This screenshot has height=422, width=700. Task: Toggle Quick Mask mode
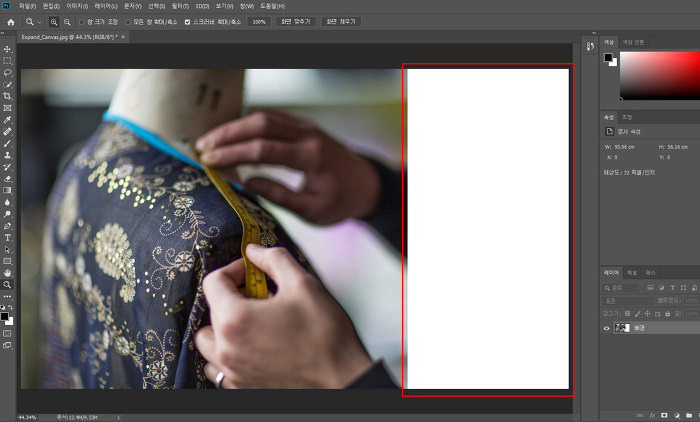[x=7, y=334]
